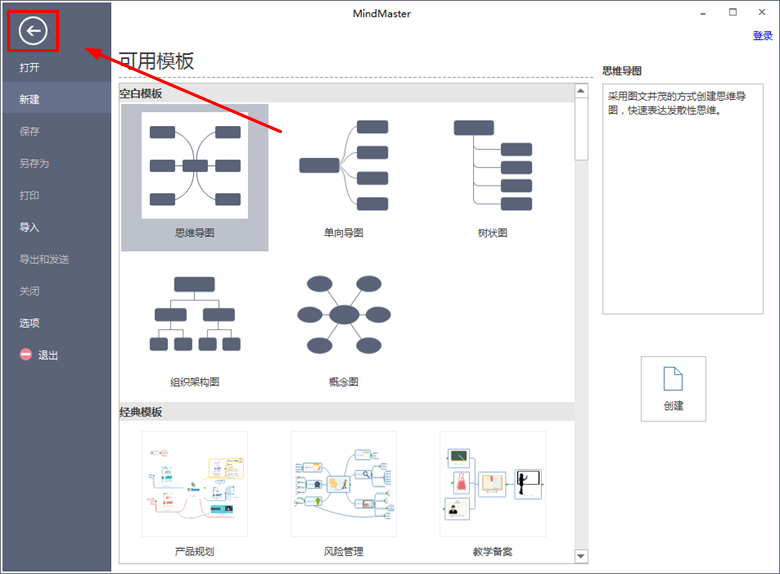This screenshot has height=574, width=780.
Task: Click the vertical scrollbar thumb
Action: click(581, 128)
